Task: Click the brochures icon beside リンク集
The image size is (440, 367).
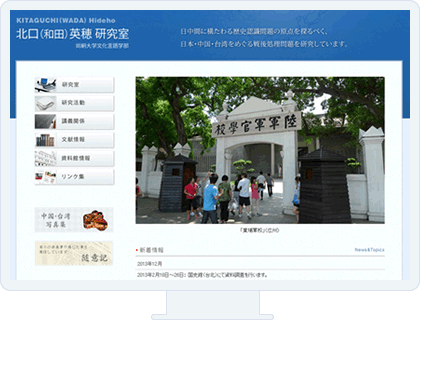Action: point(46,177)
